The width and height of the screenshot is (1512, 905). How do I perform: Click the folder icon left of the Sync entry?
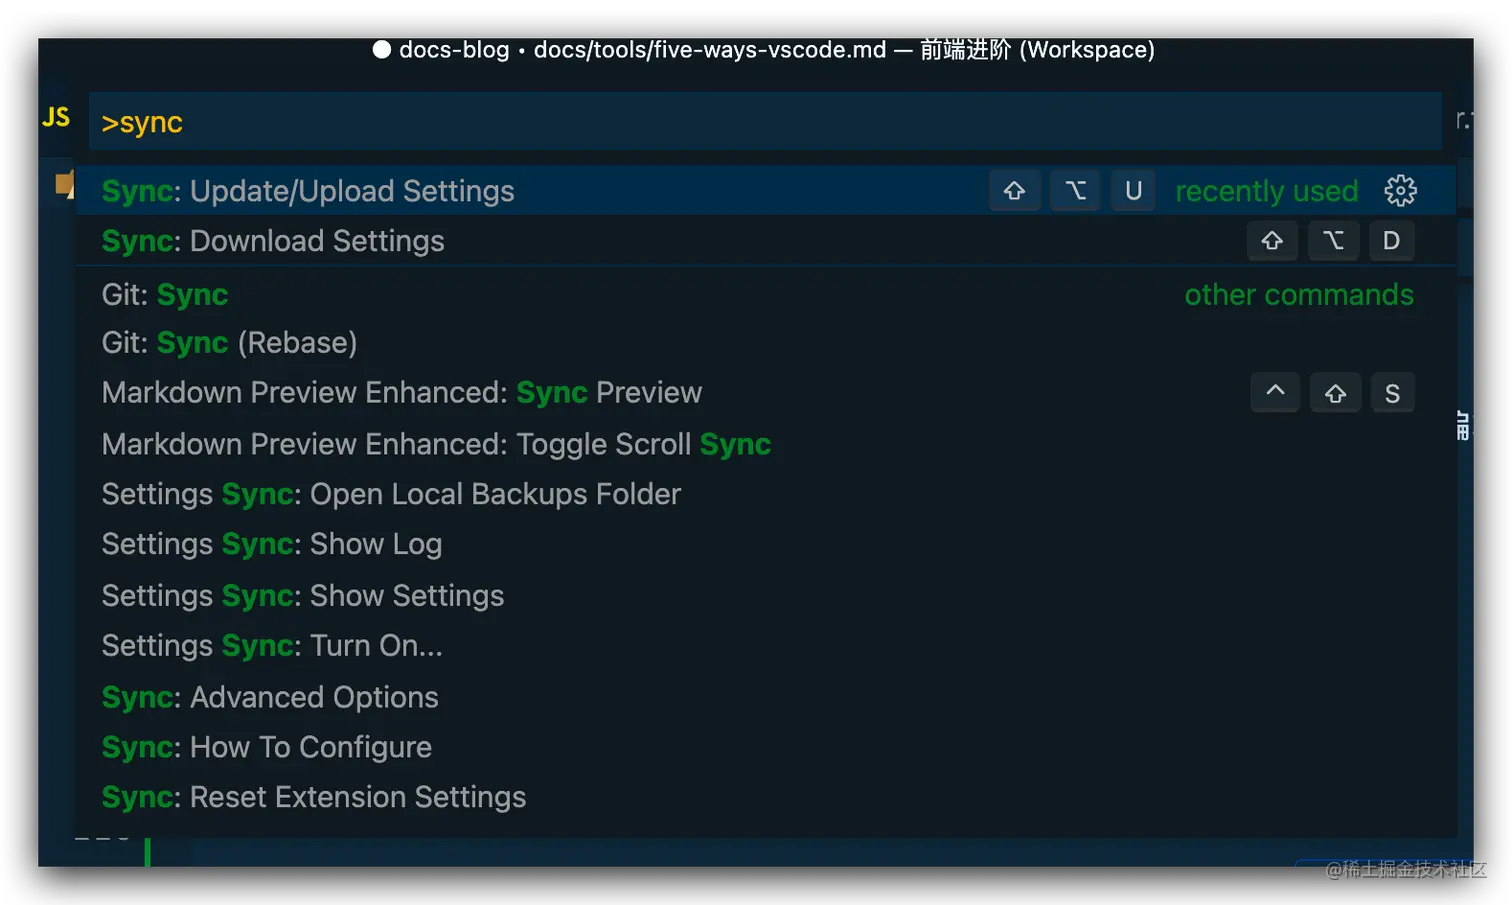point(64,185)
